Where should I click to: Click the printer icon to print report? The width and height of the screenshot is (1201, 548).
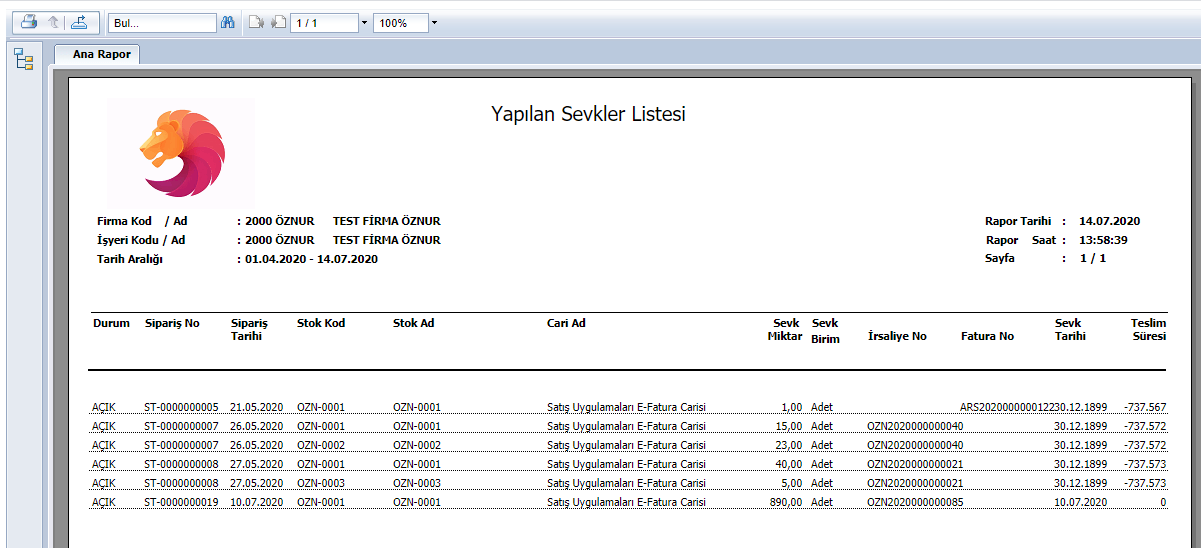coord(29,22)
